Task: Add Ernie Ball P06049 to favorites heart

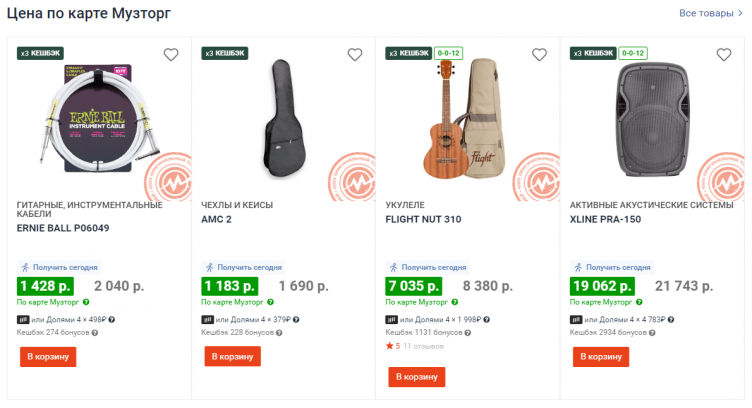Action: click(171, 55)
